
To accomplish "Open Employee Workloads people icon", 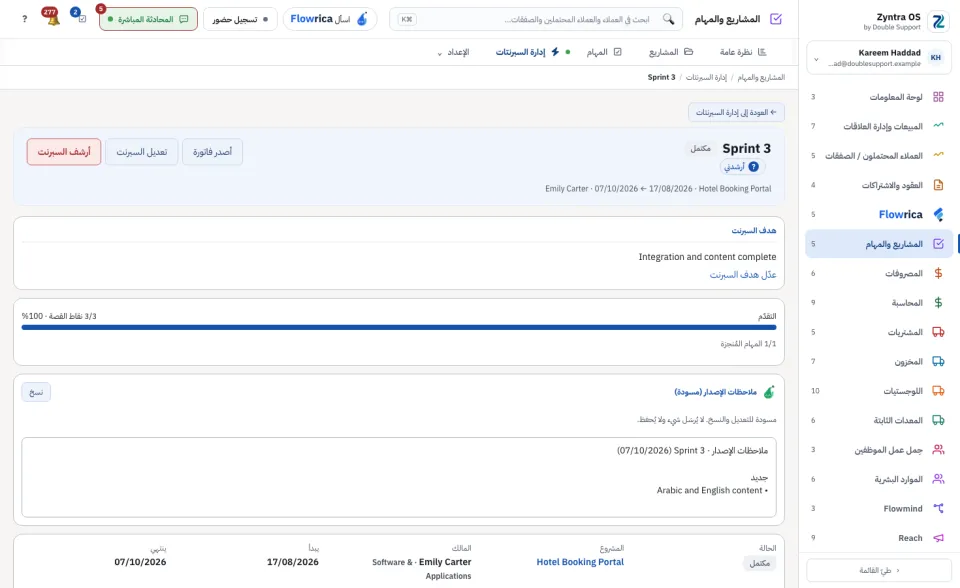I will tap(938, 450).
